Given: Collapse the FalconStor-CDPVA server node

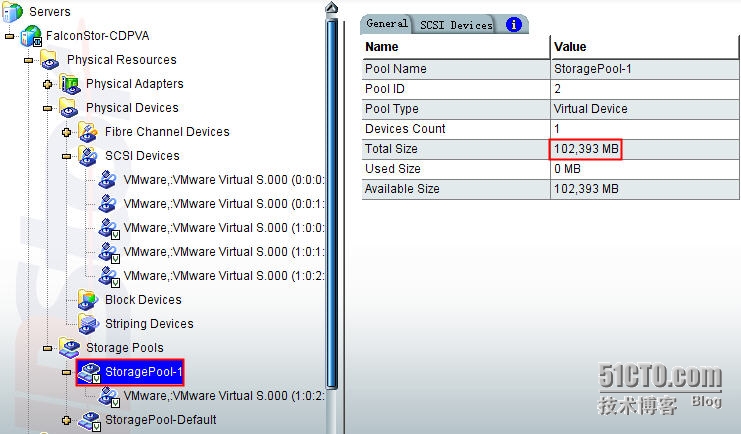Looking at the screenshot, I should point(9,36).
